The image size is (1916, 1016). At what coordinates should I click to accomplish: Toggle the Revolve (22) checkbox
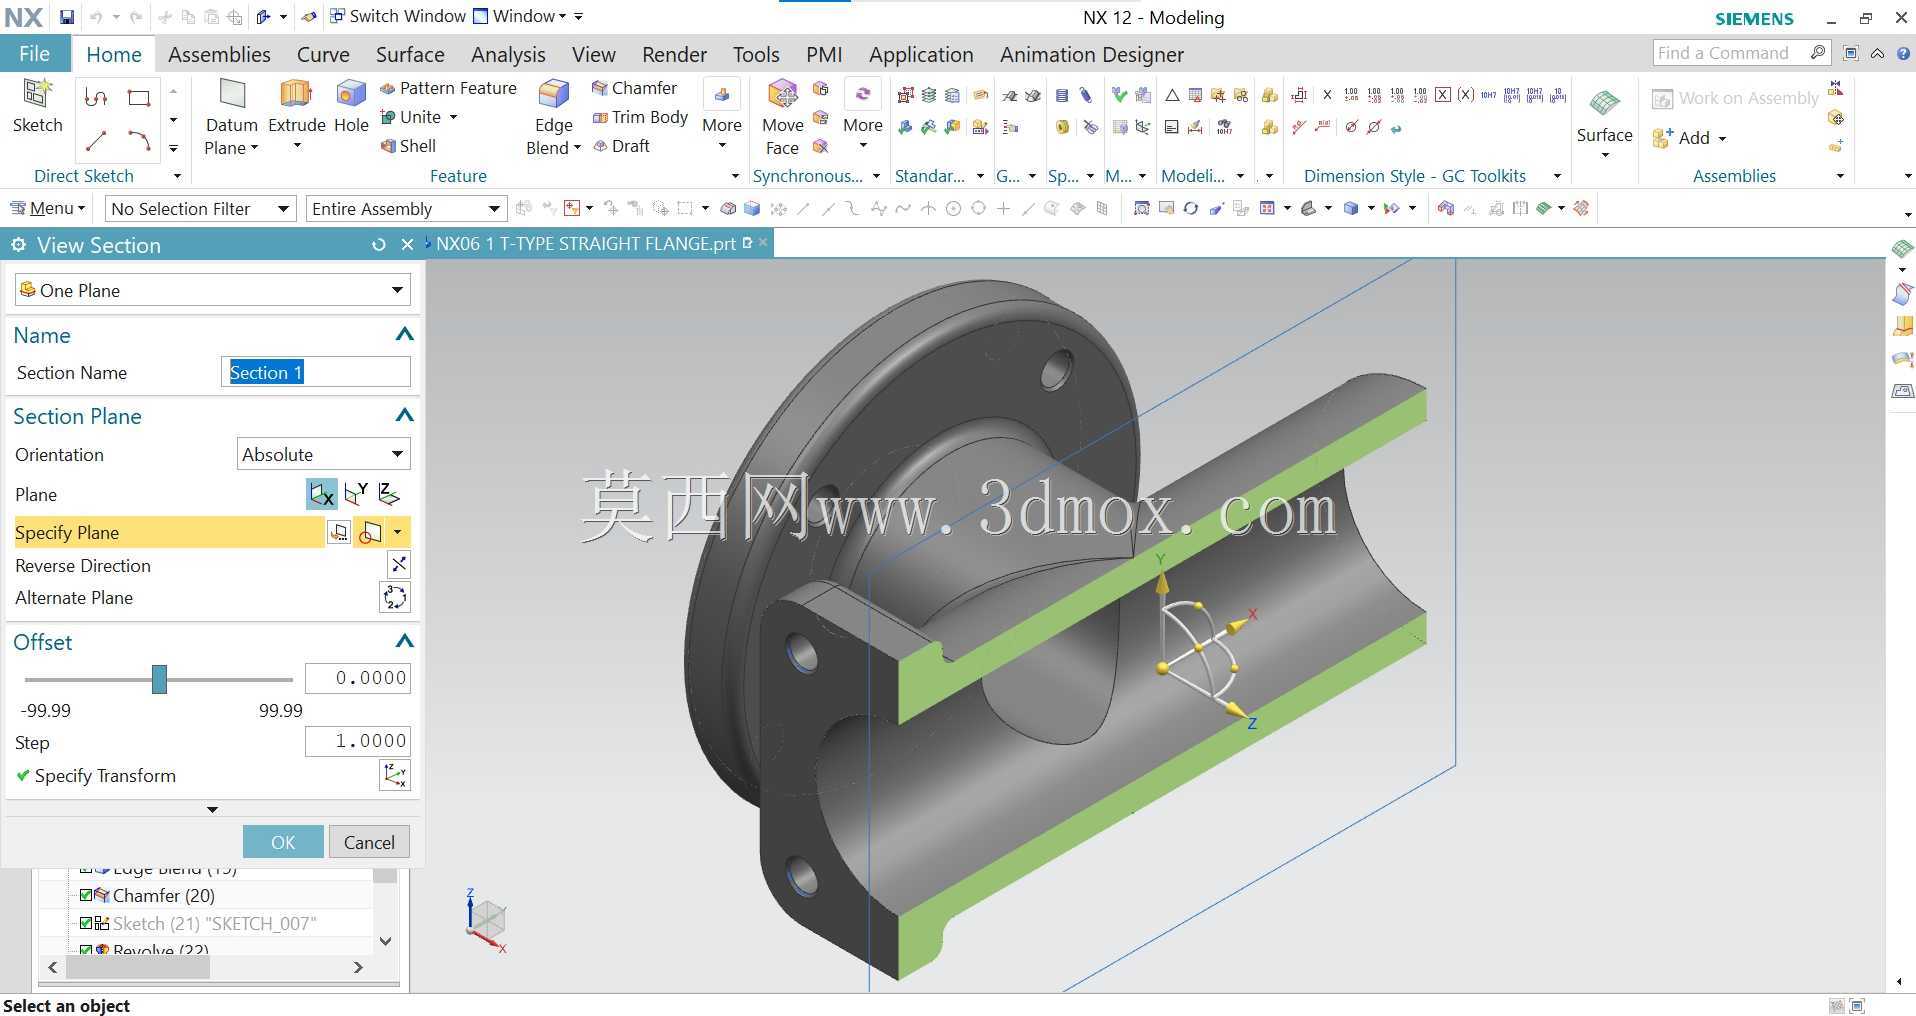(x=86, y=950)
